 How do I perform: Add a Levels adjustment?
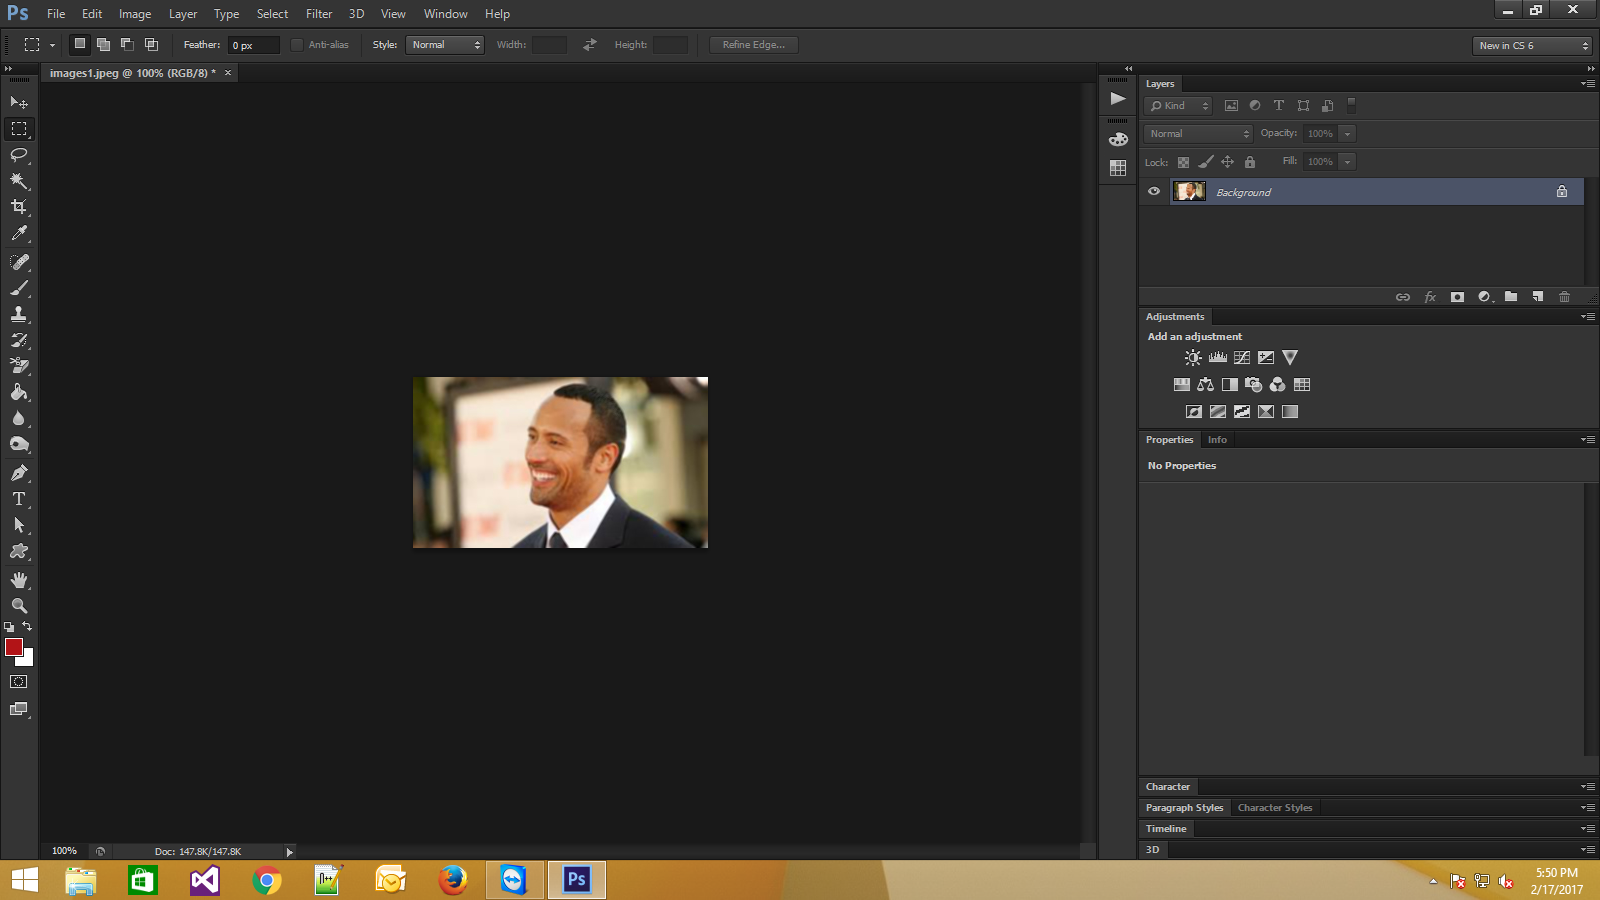click(1217, 357)
